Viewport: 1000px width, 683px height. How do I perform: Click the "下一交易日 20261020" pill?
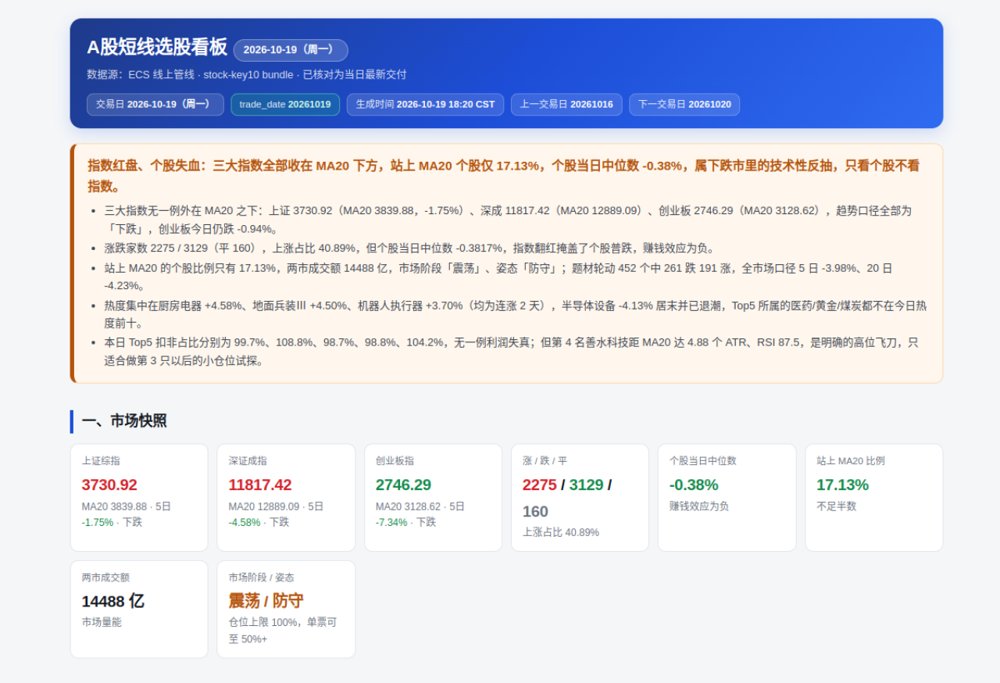point(684,105)
